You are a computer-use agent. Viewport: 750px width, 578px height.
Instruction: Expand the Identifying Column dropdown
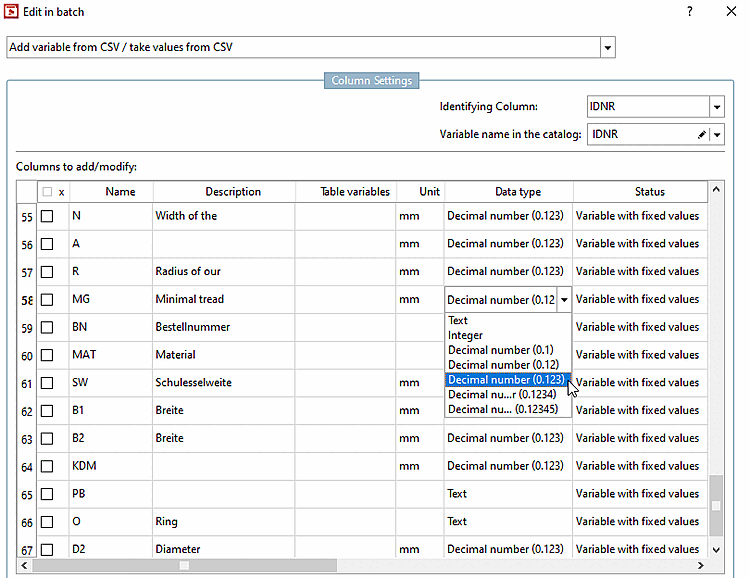pos(716,107)
